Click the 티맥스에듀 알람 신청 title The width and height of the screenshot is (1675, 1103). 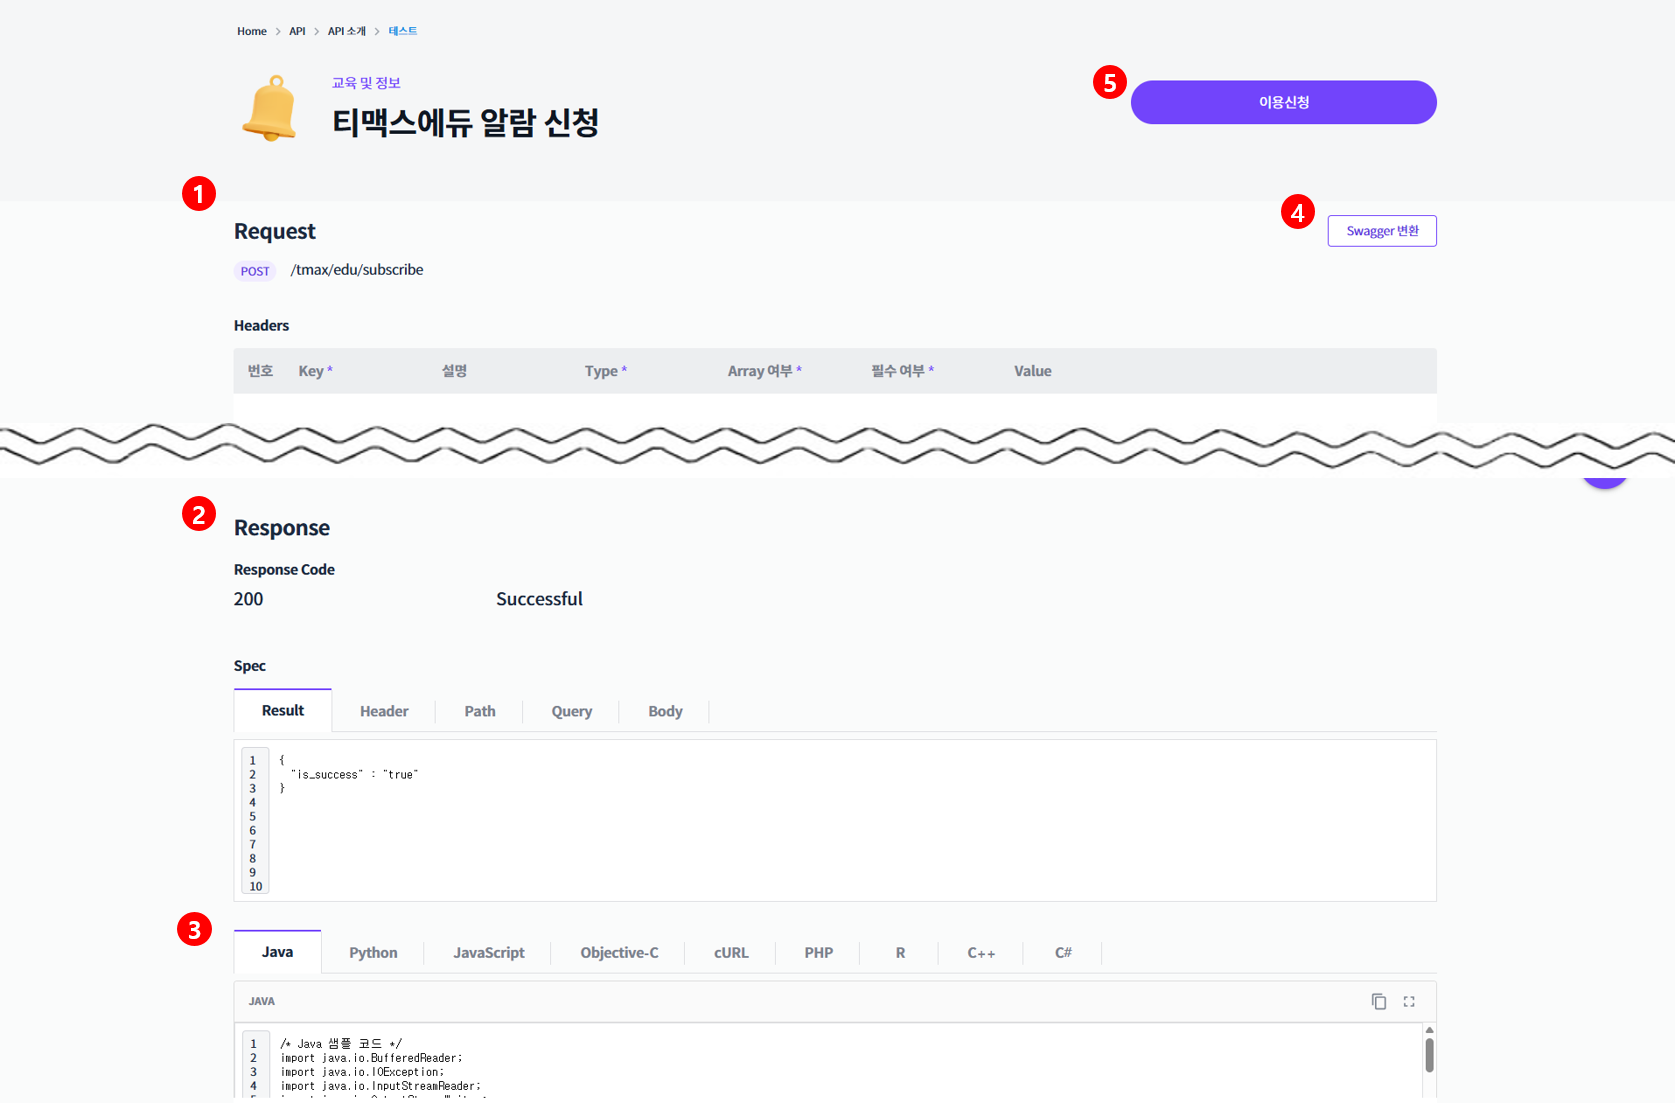pyautogui.click(x=465, y=122)
